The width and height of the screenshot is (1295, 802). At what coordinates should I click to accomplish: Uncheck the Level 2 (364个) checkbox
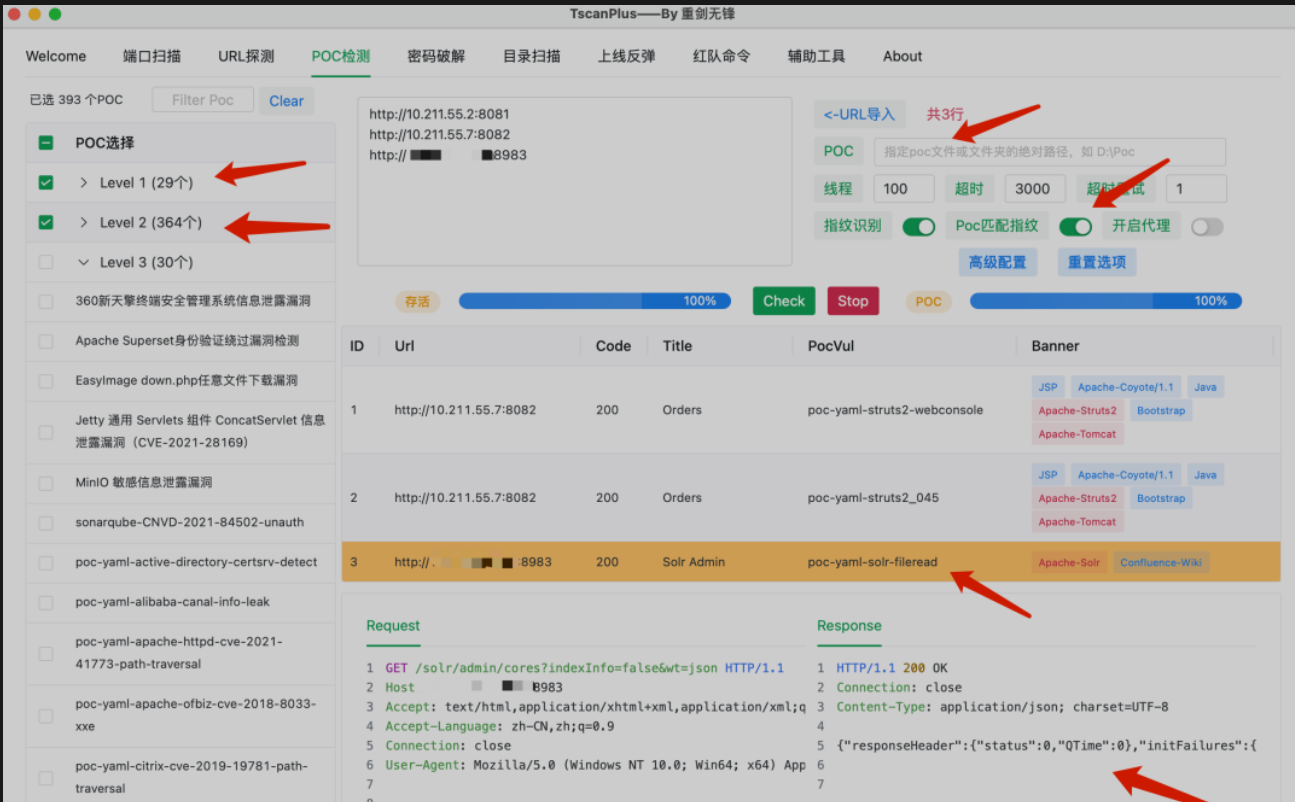[x=46, y=223]
